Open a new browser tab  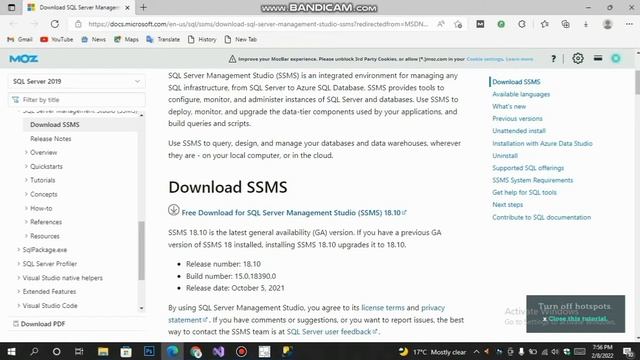(143, 7)
